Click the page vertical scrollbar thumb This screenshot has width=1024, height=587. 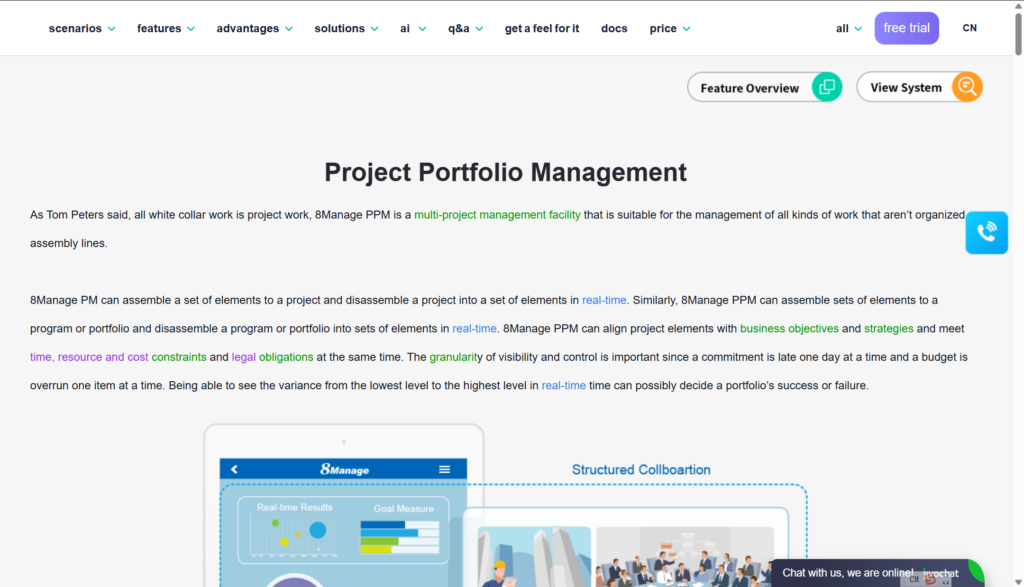pos(1018,34)
